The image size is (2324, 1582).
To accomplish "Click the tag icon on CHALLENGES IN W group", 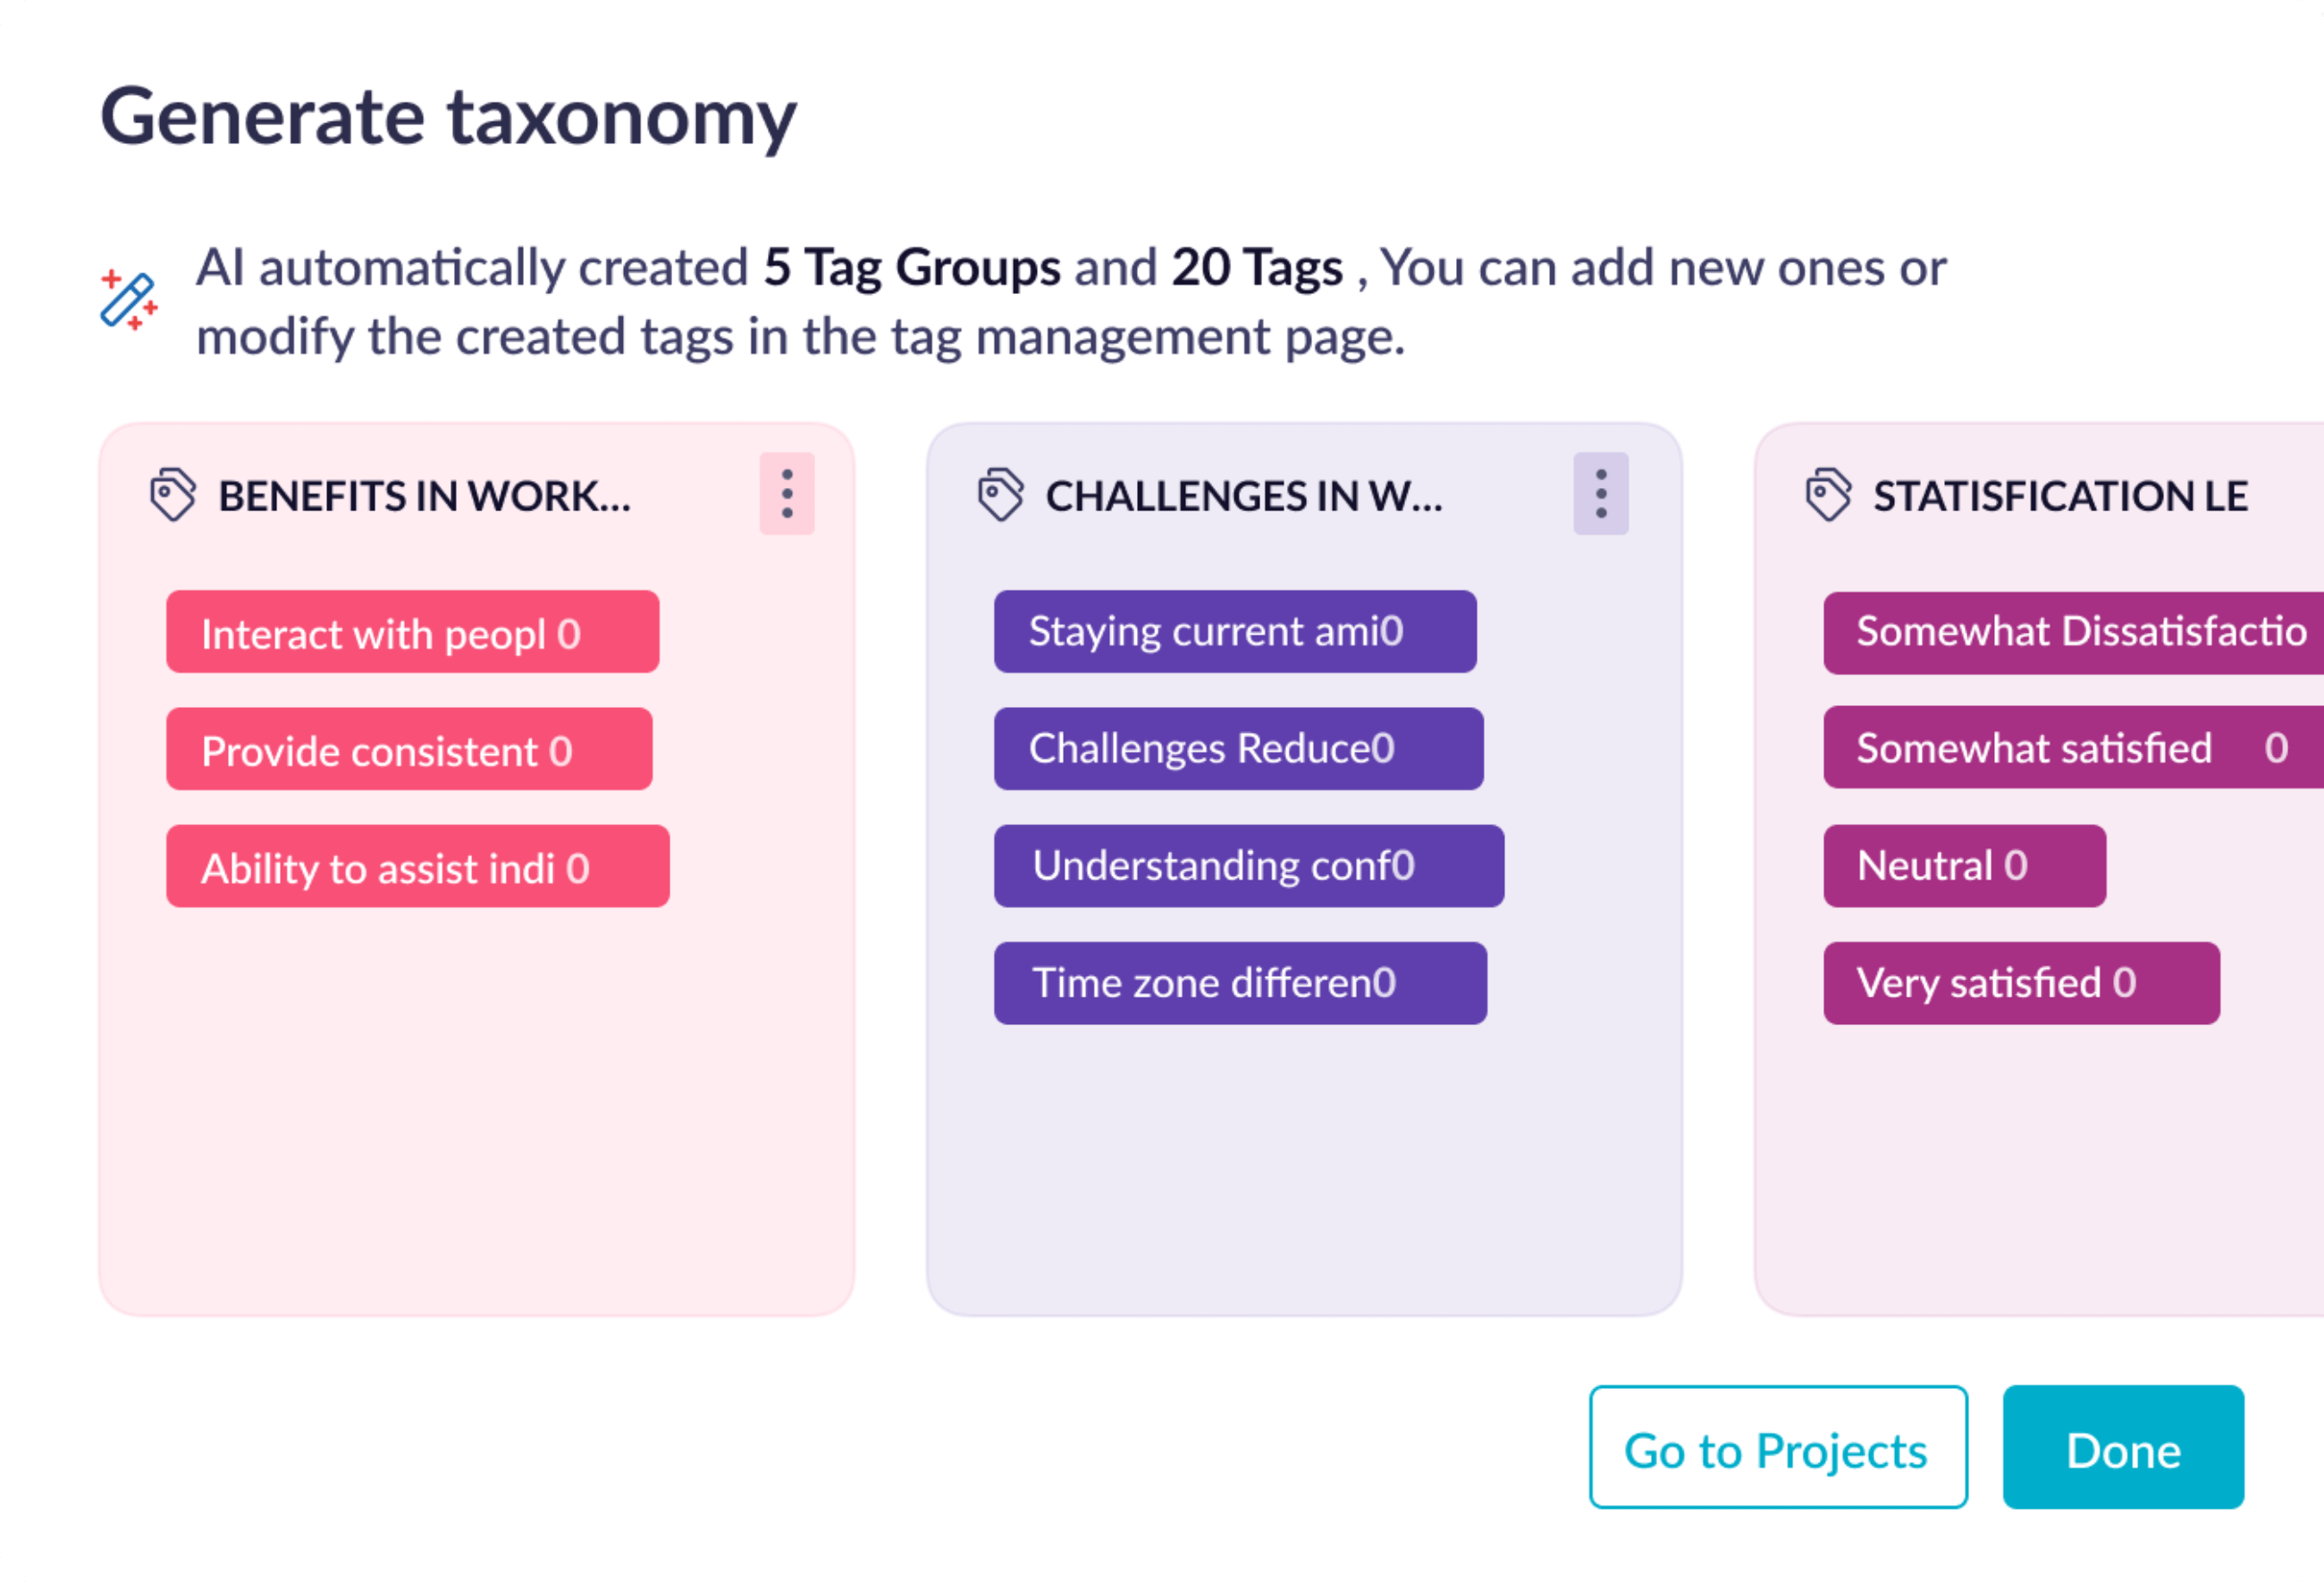I will coord(1000,493).
